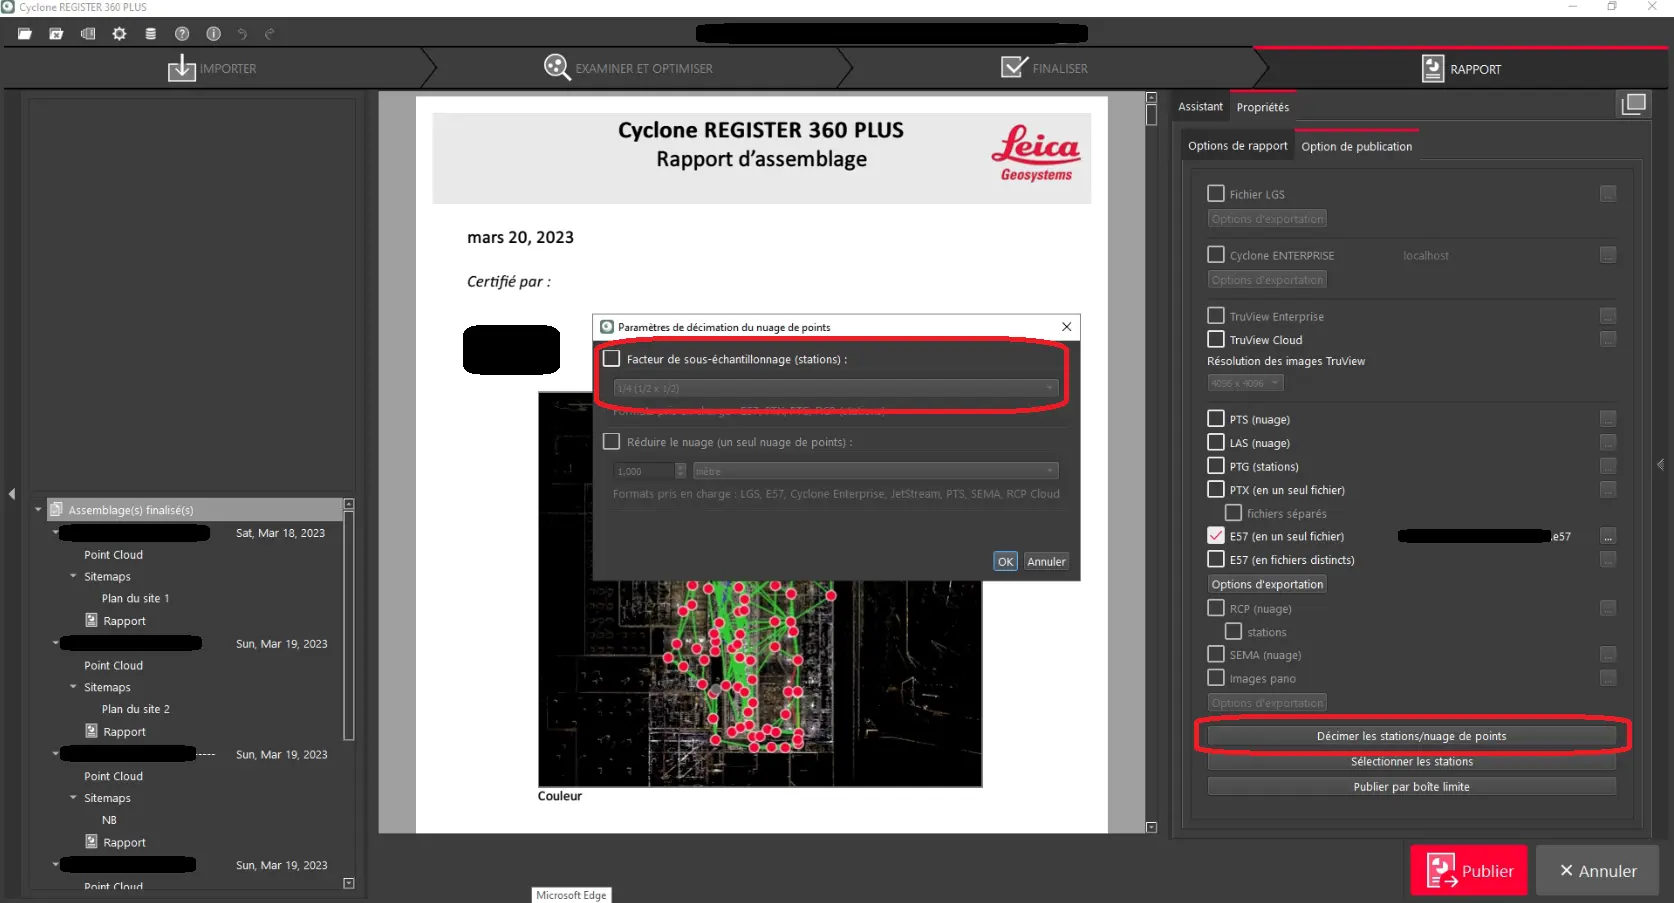Collapse Sitemaps above Plan du site 1
Screen dimensions: 1674x903
coord(73,577)
